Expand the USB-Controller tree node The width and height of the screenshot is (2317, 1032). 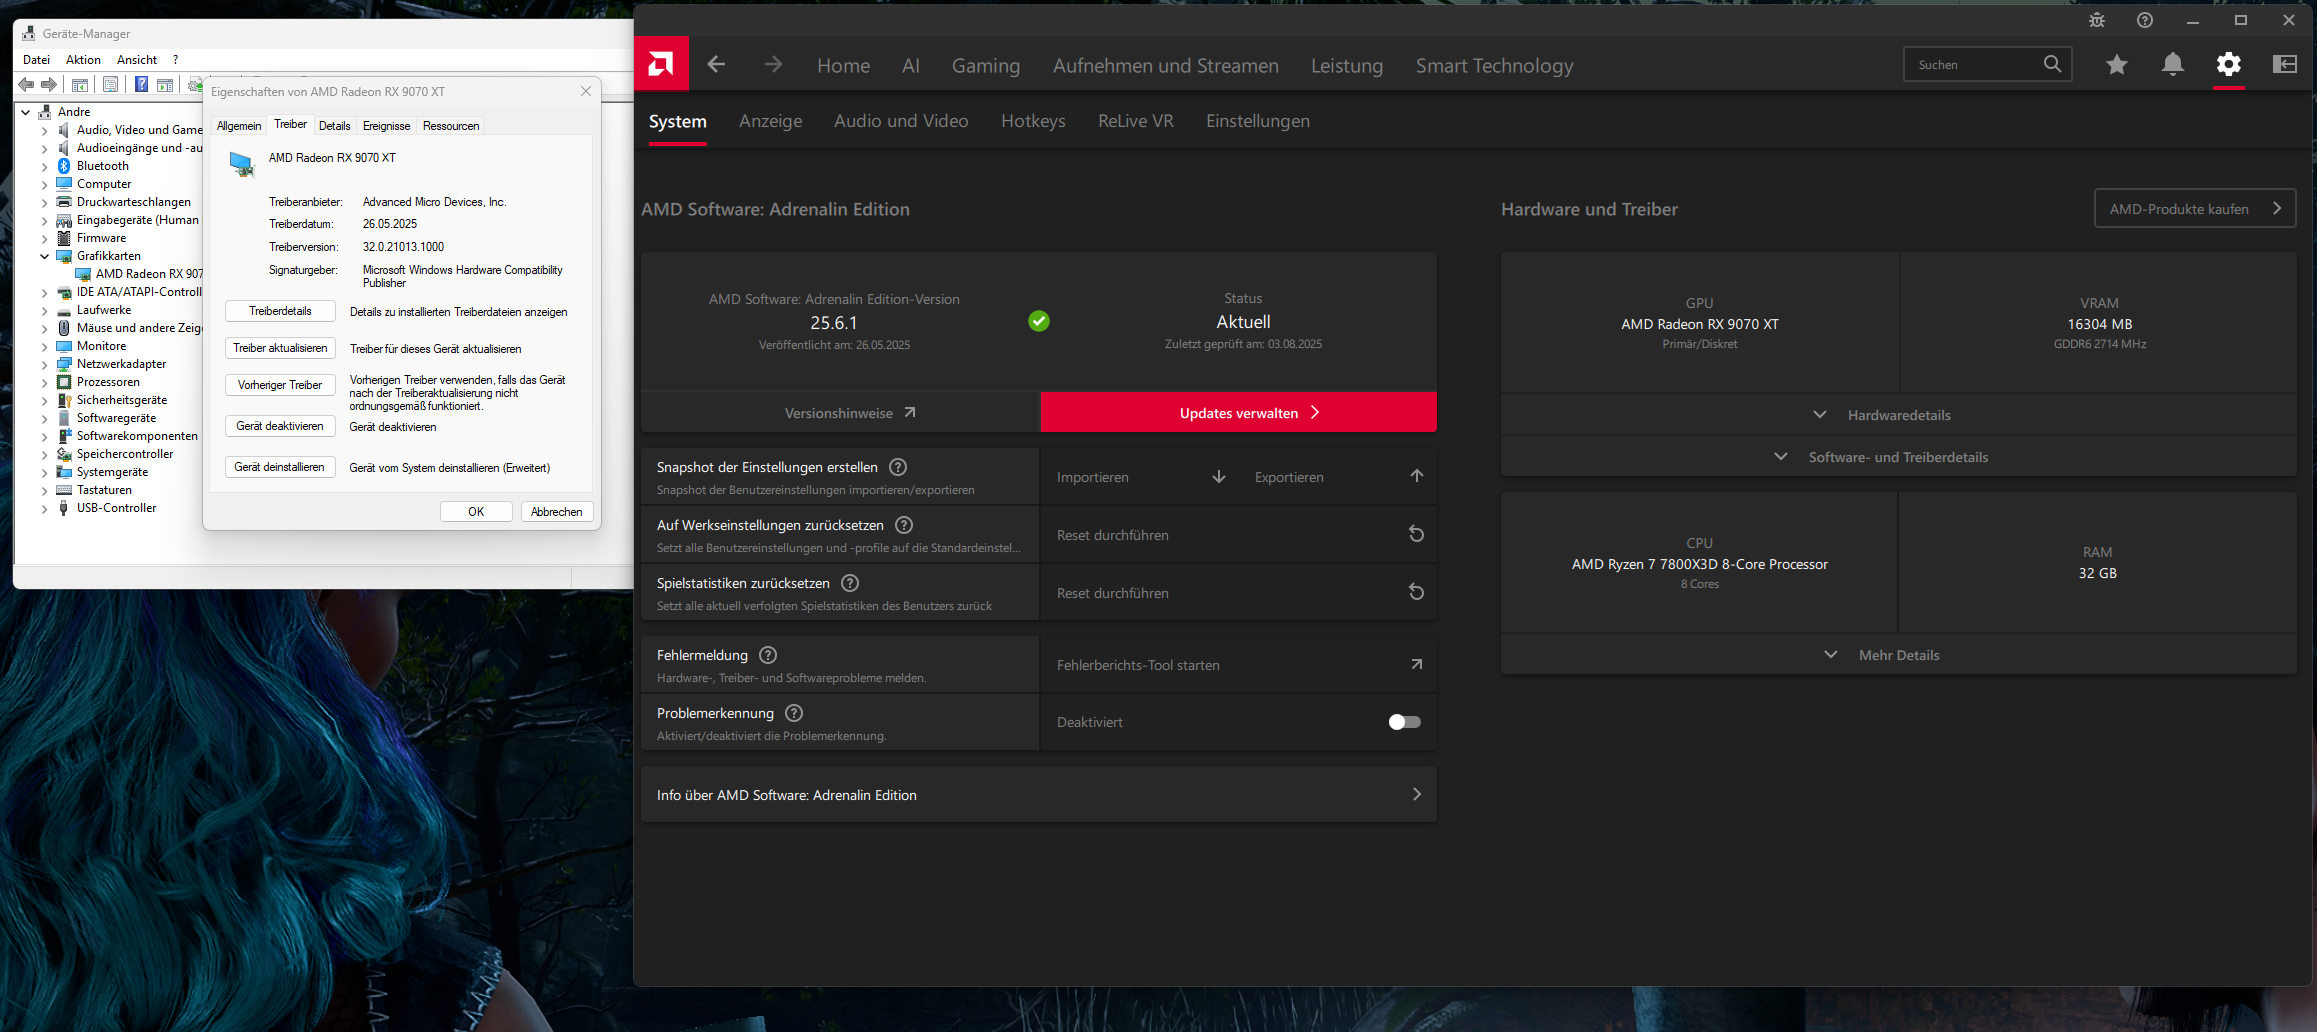pyautogui.click(x=44, y=508)
